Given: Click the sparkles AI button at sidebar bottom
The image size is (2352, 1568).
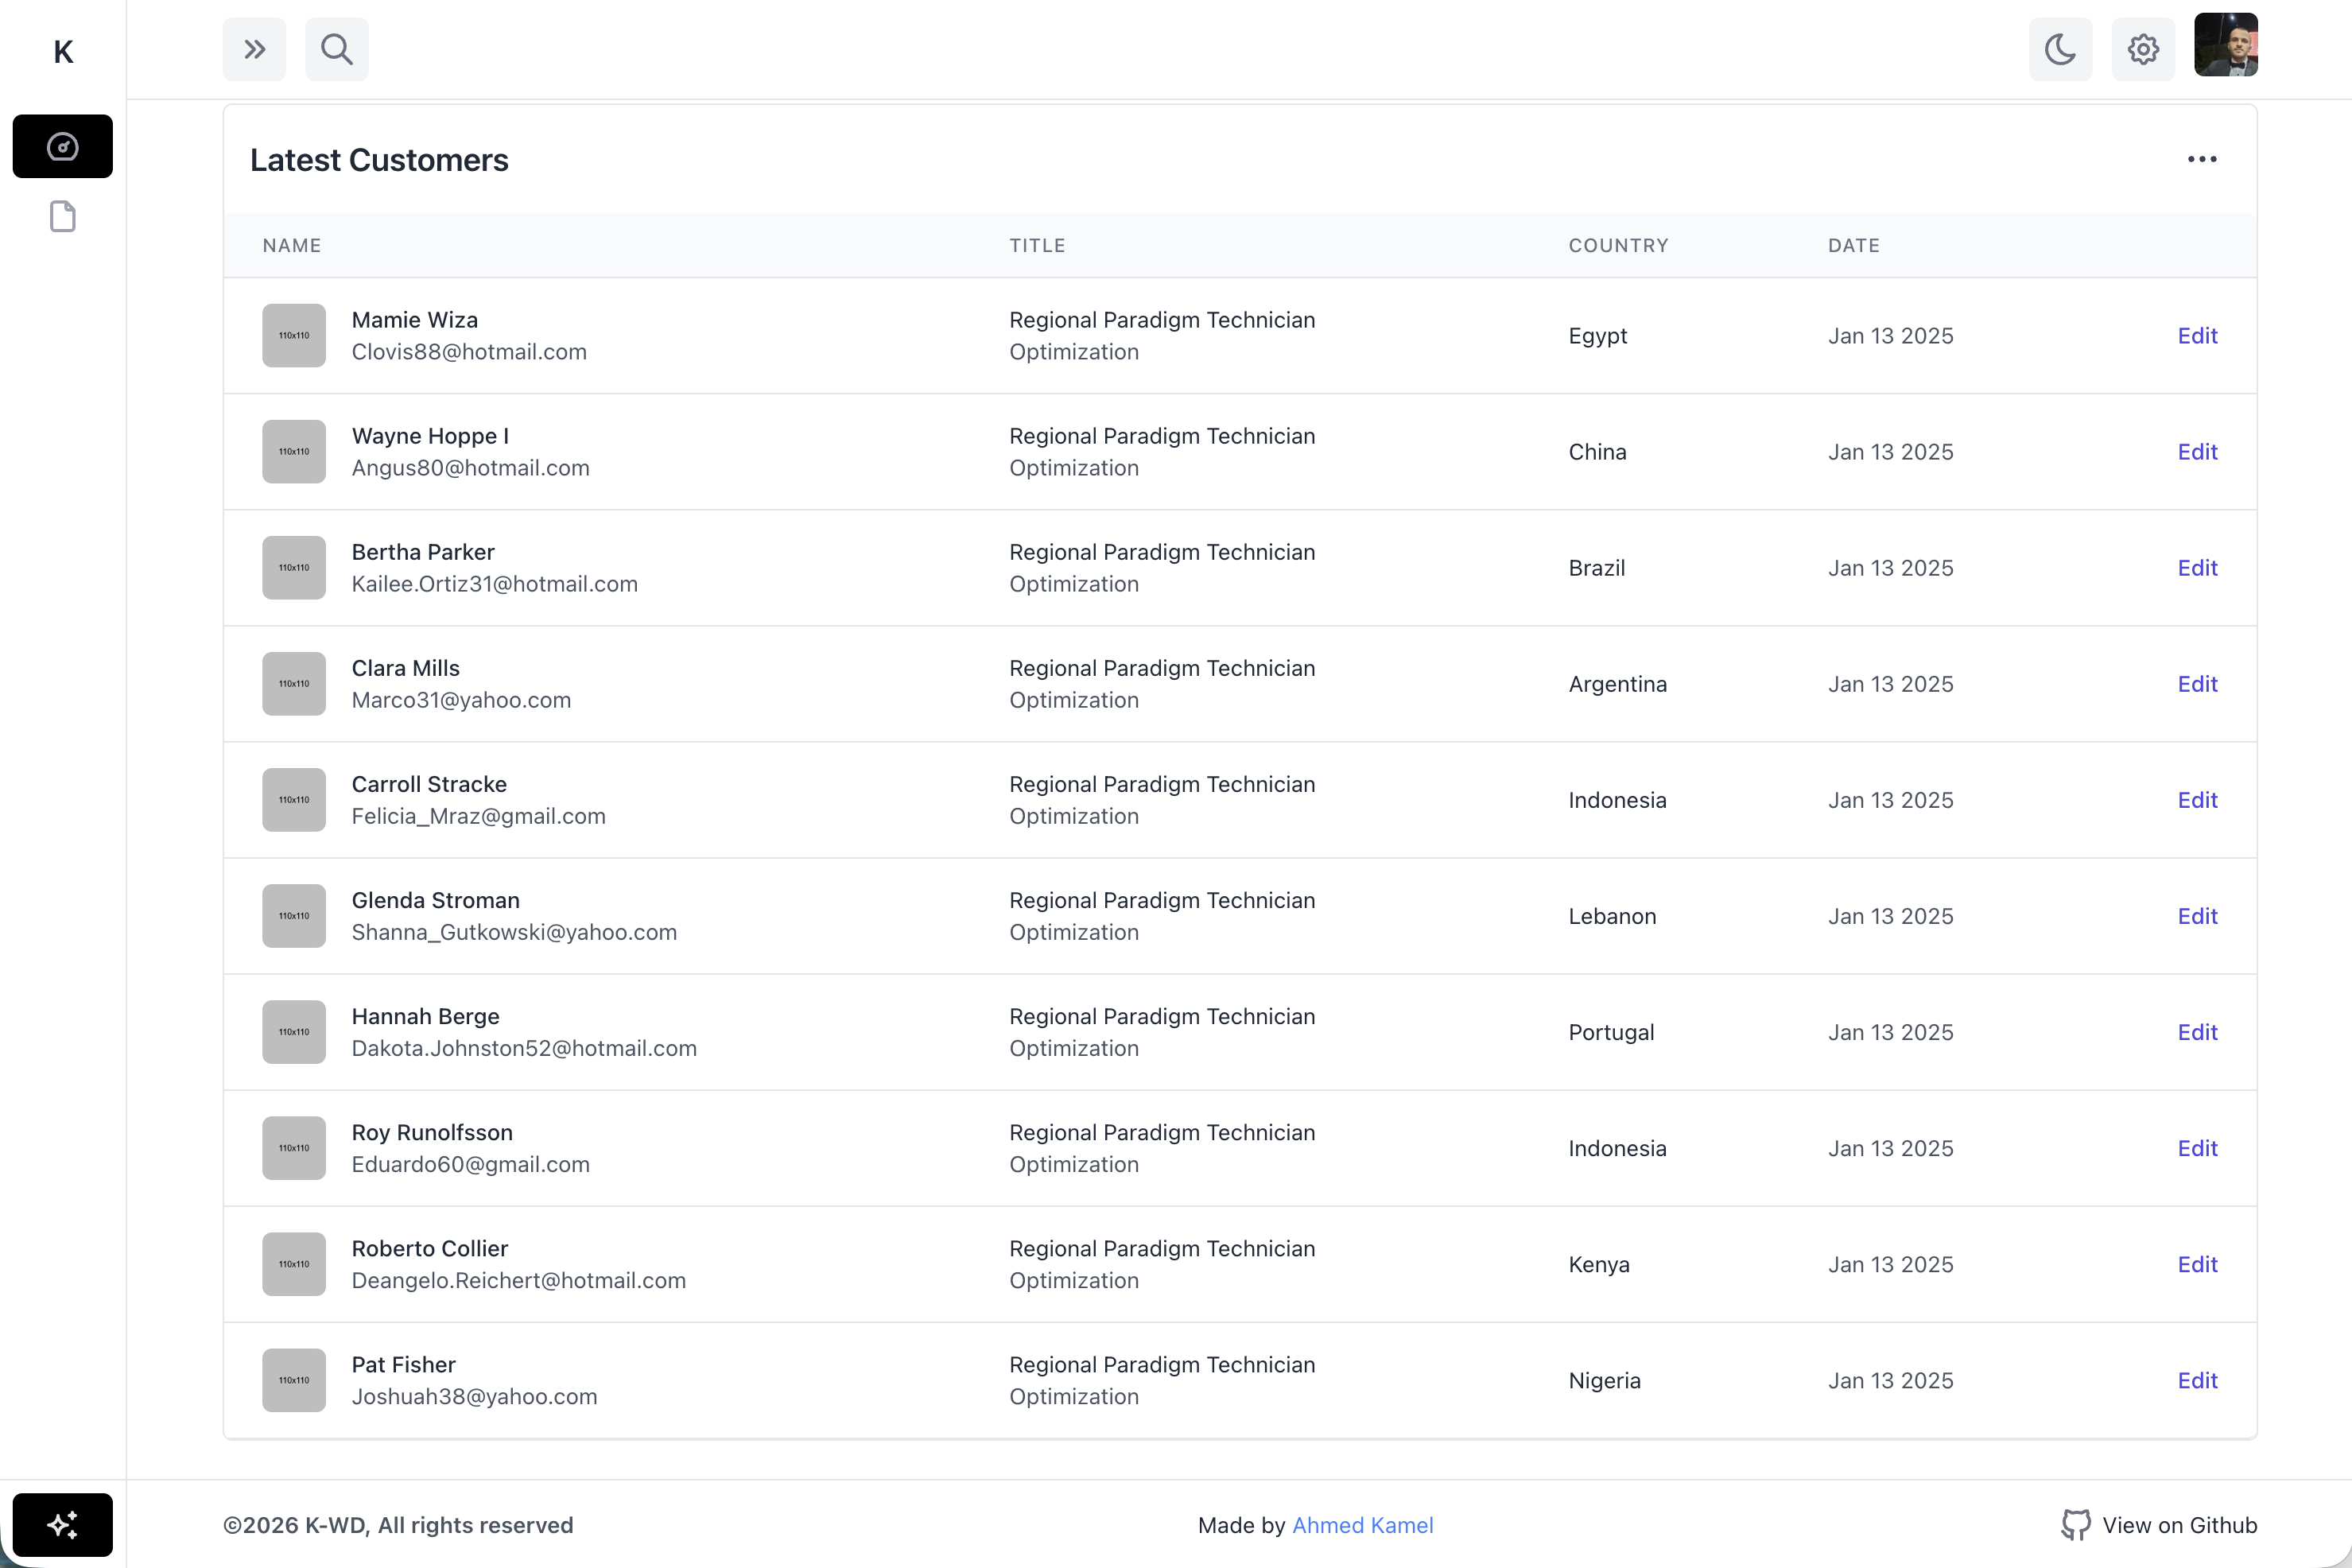Looking at the screenshot, I should pos(63,1524).
